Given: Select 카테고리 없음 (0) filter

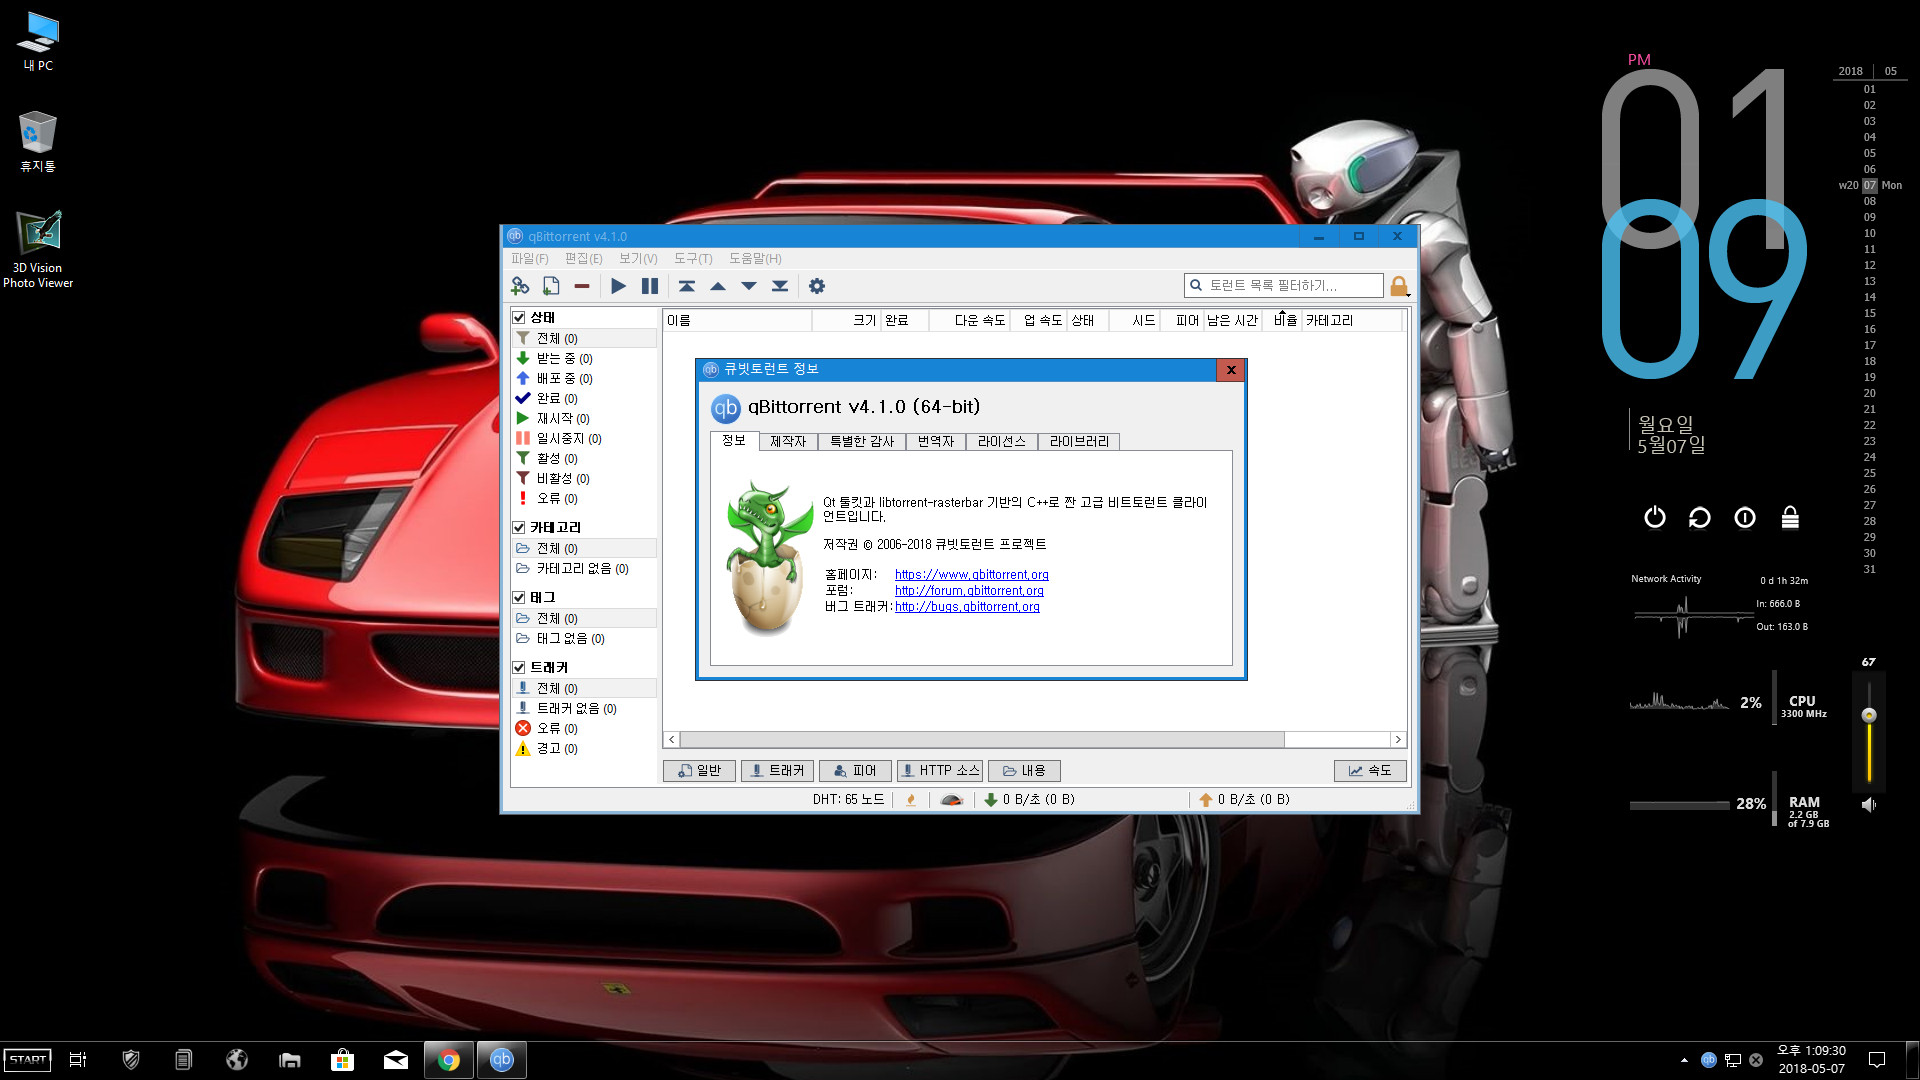Looking at the screenshot, I should pos(584,569).
